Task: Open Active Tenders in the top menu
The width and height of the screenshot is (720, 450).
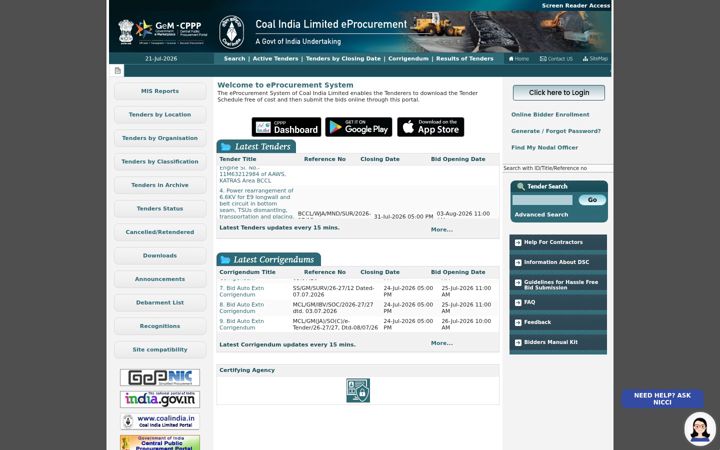Action: [275, 59]
